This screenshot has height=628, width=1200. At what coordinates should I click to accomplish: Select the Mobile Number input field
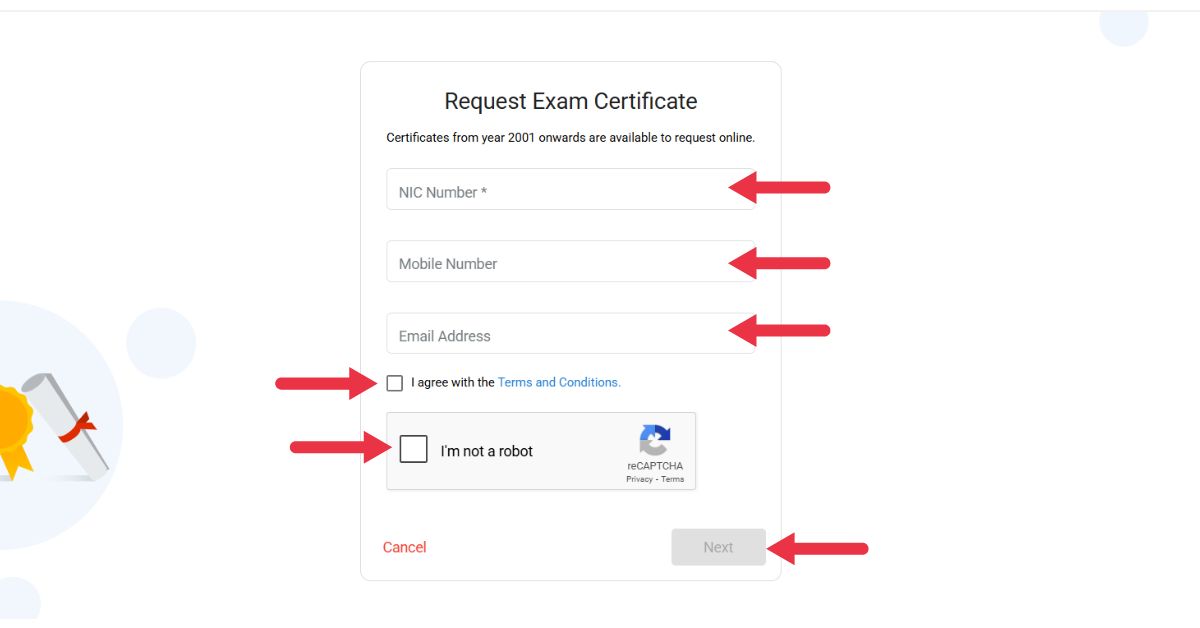(571, 261)
